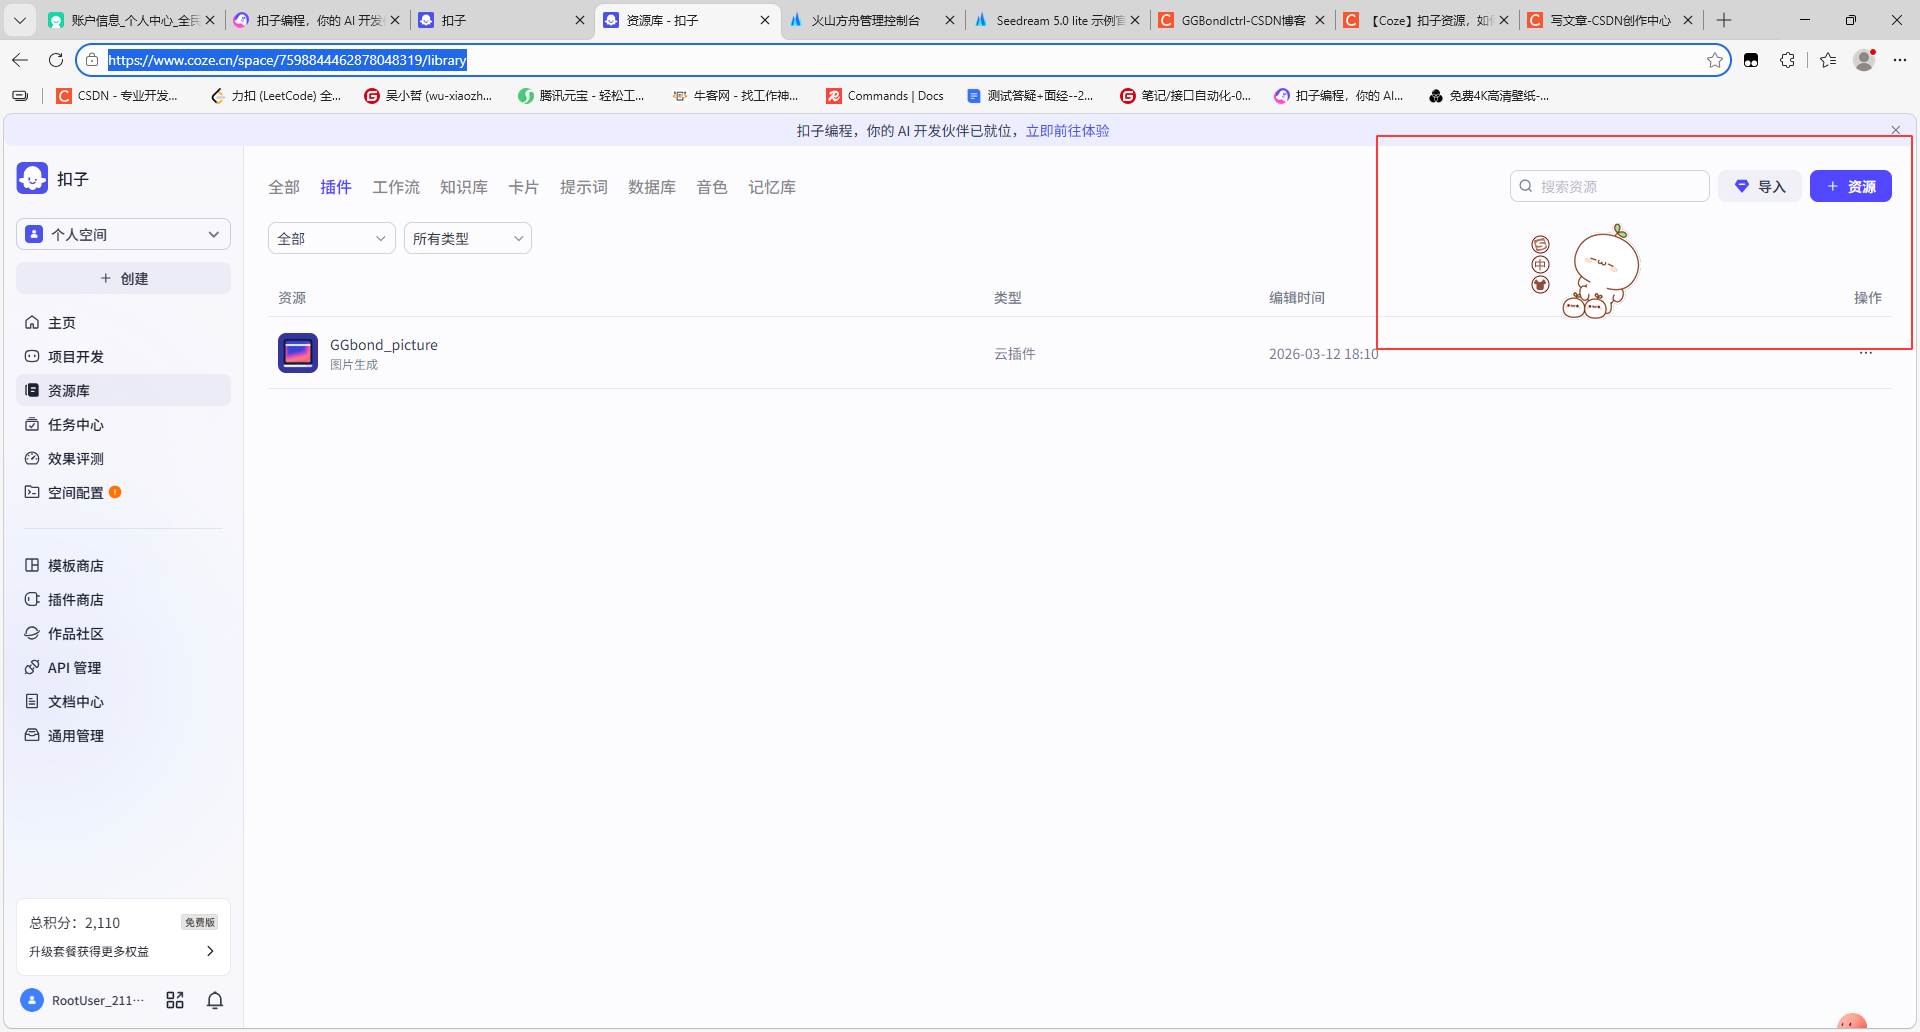Switch to GGBondlctrl-CSDN博客 browser tab
1920x1032 pixels.
click(1243, 20)
